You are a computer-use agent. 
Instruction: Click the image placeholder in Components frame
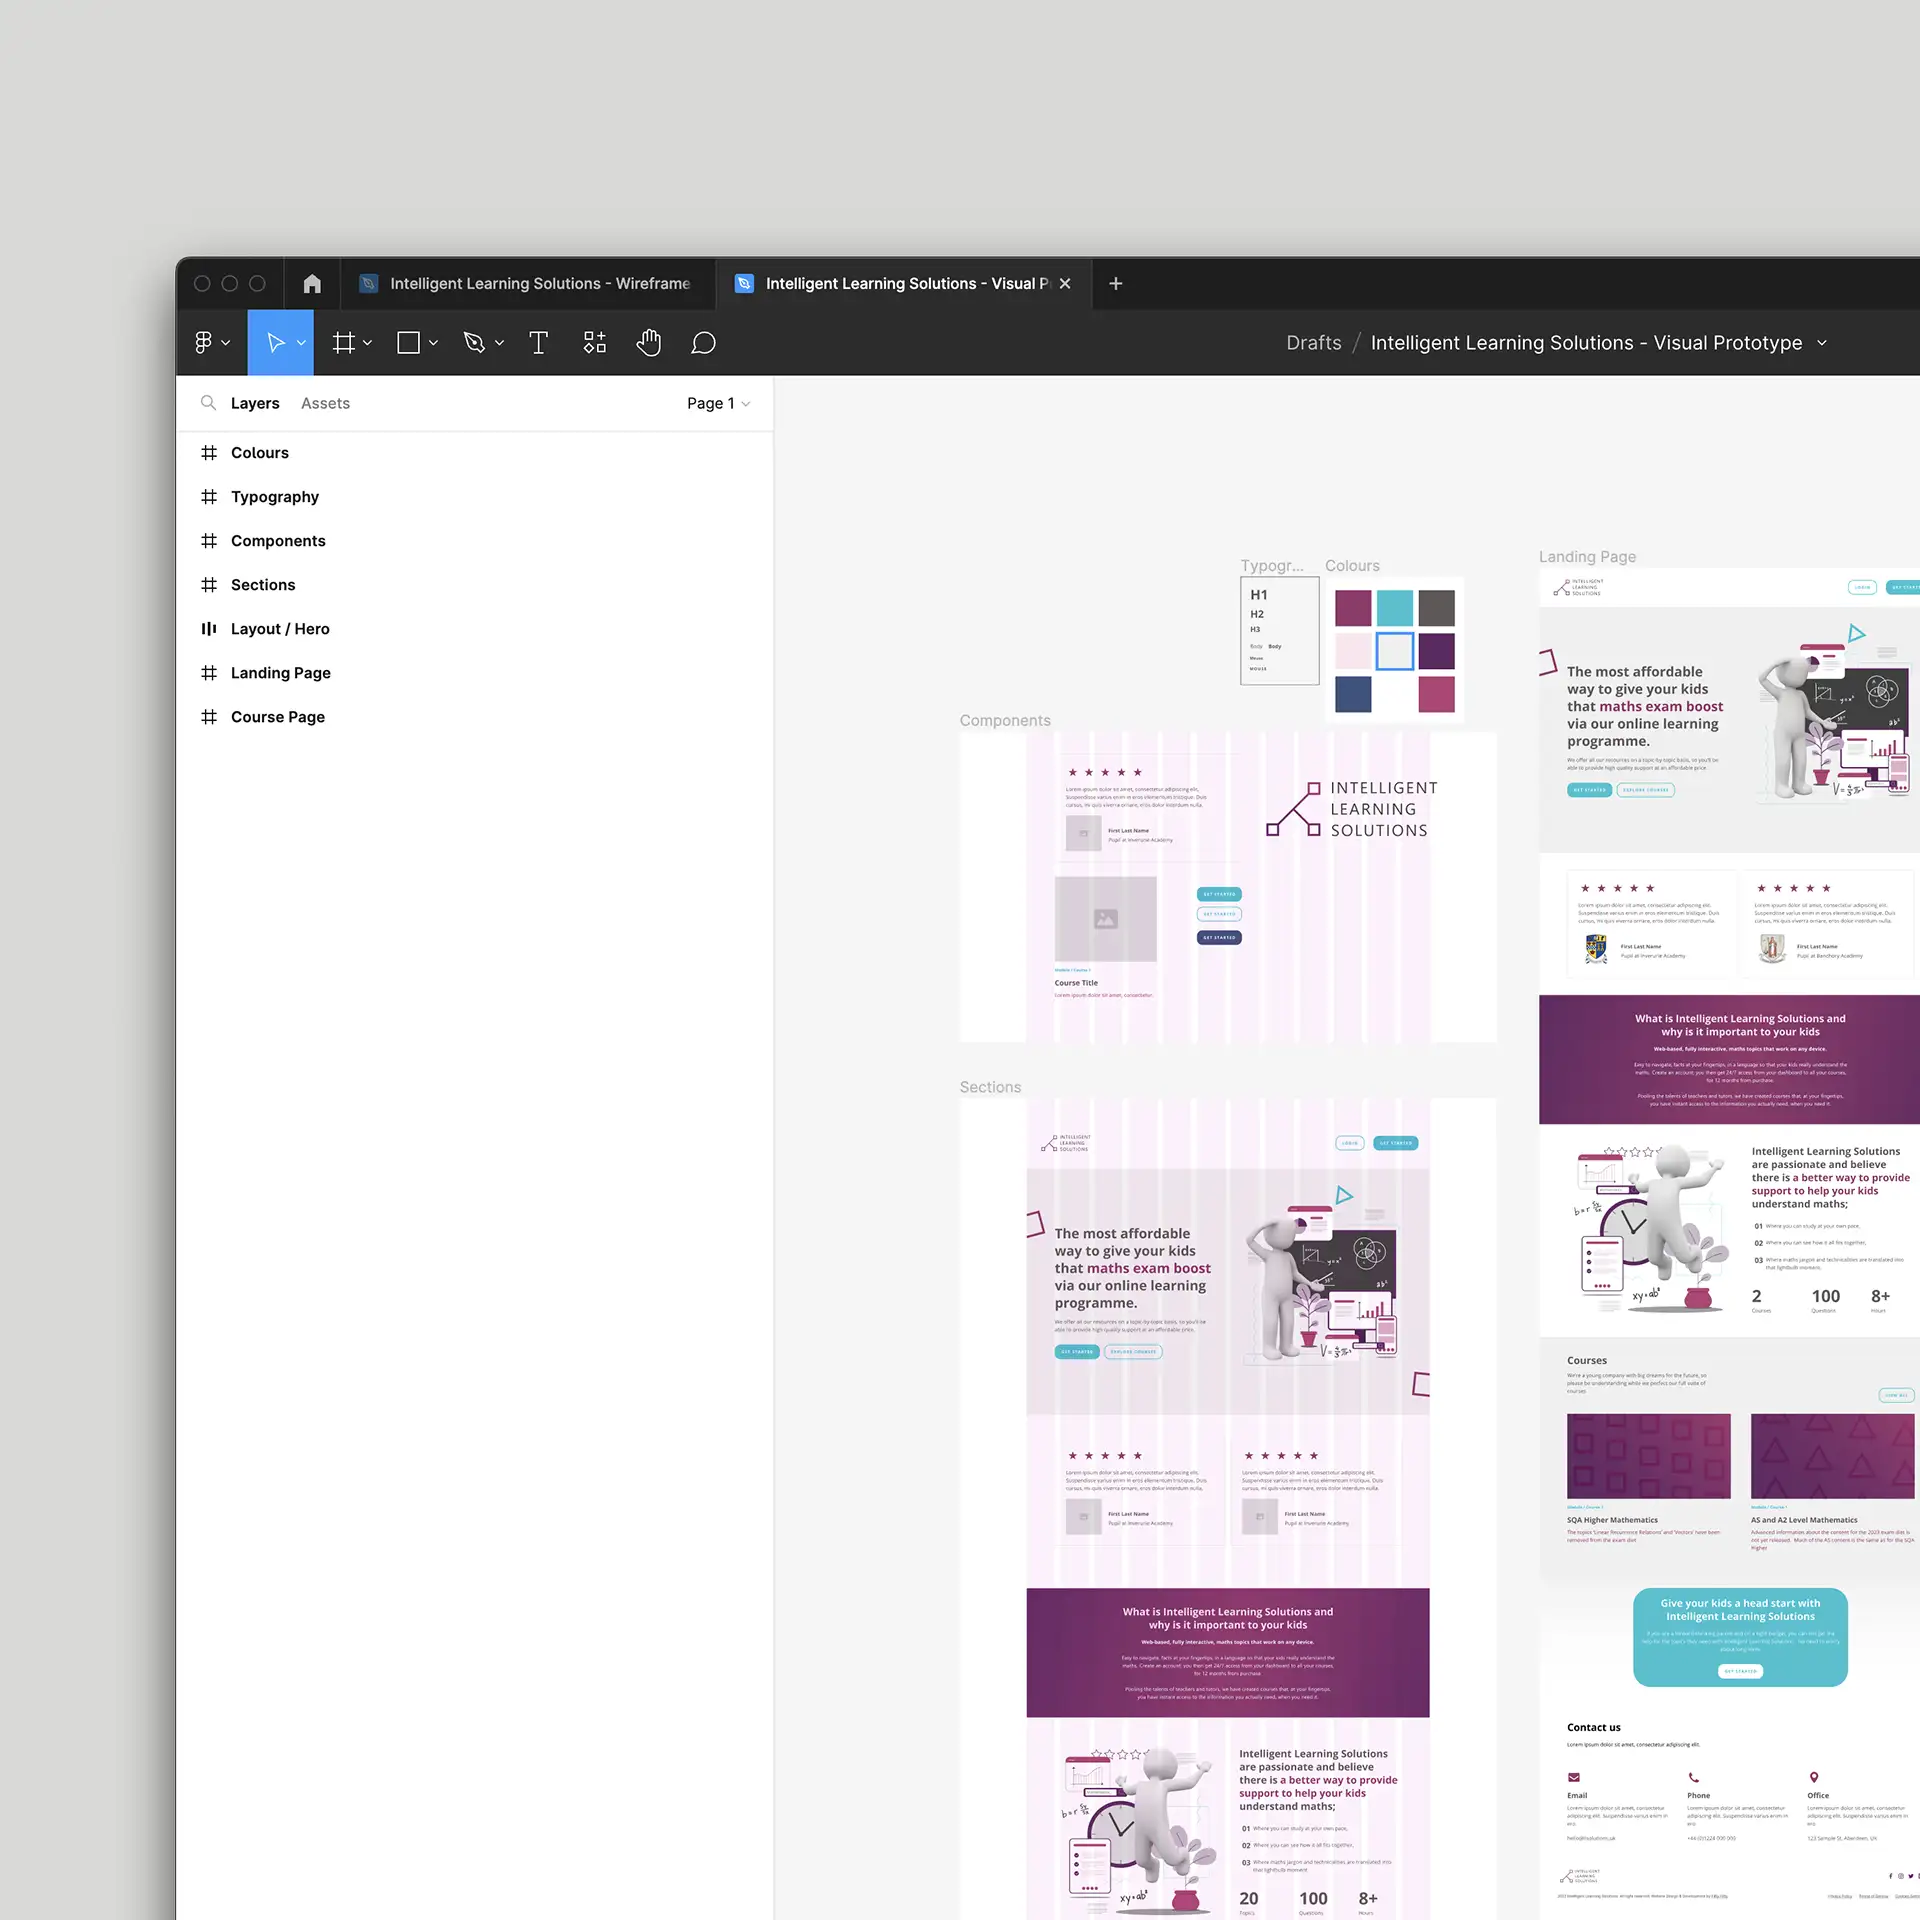pyautogui.click(x=1105, y=919)
